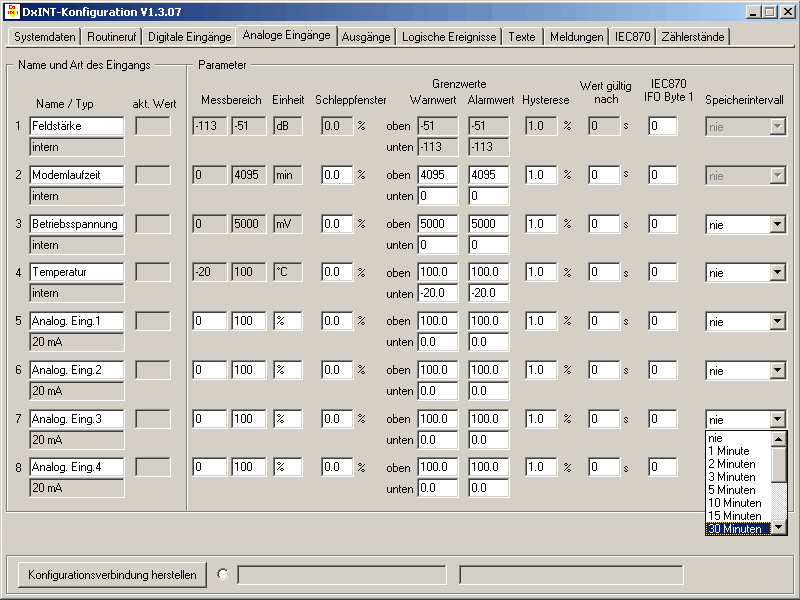Click the DxINT application icon in title bar
The width and height of the screenshot is (800, 600).
coord(11,11)
